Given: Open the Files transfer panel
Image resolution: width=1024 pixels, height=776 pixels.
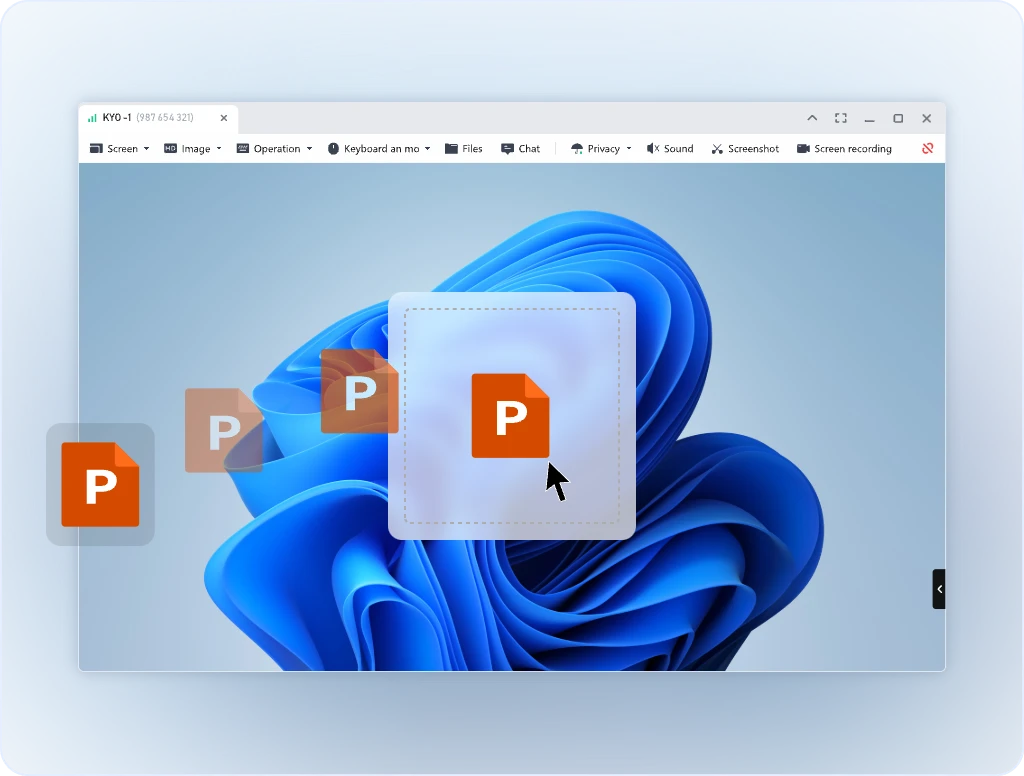Looking at the screenshot, I should [x=464, y=149].
